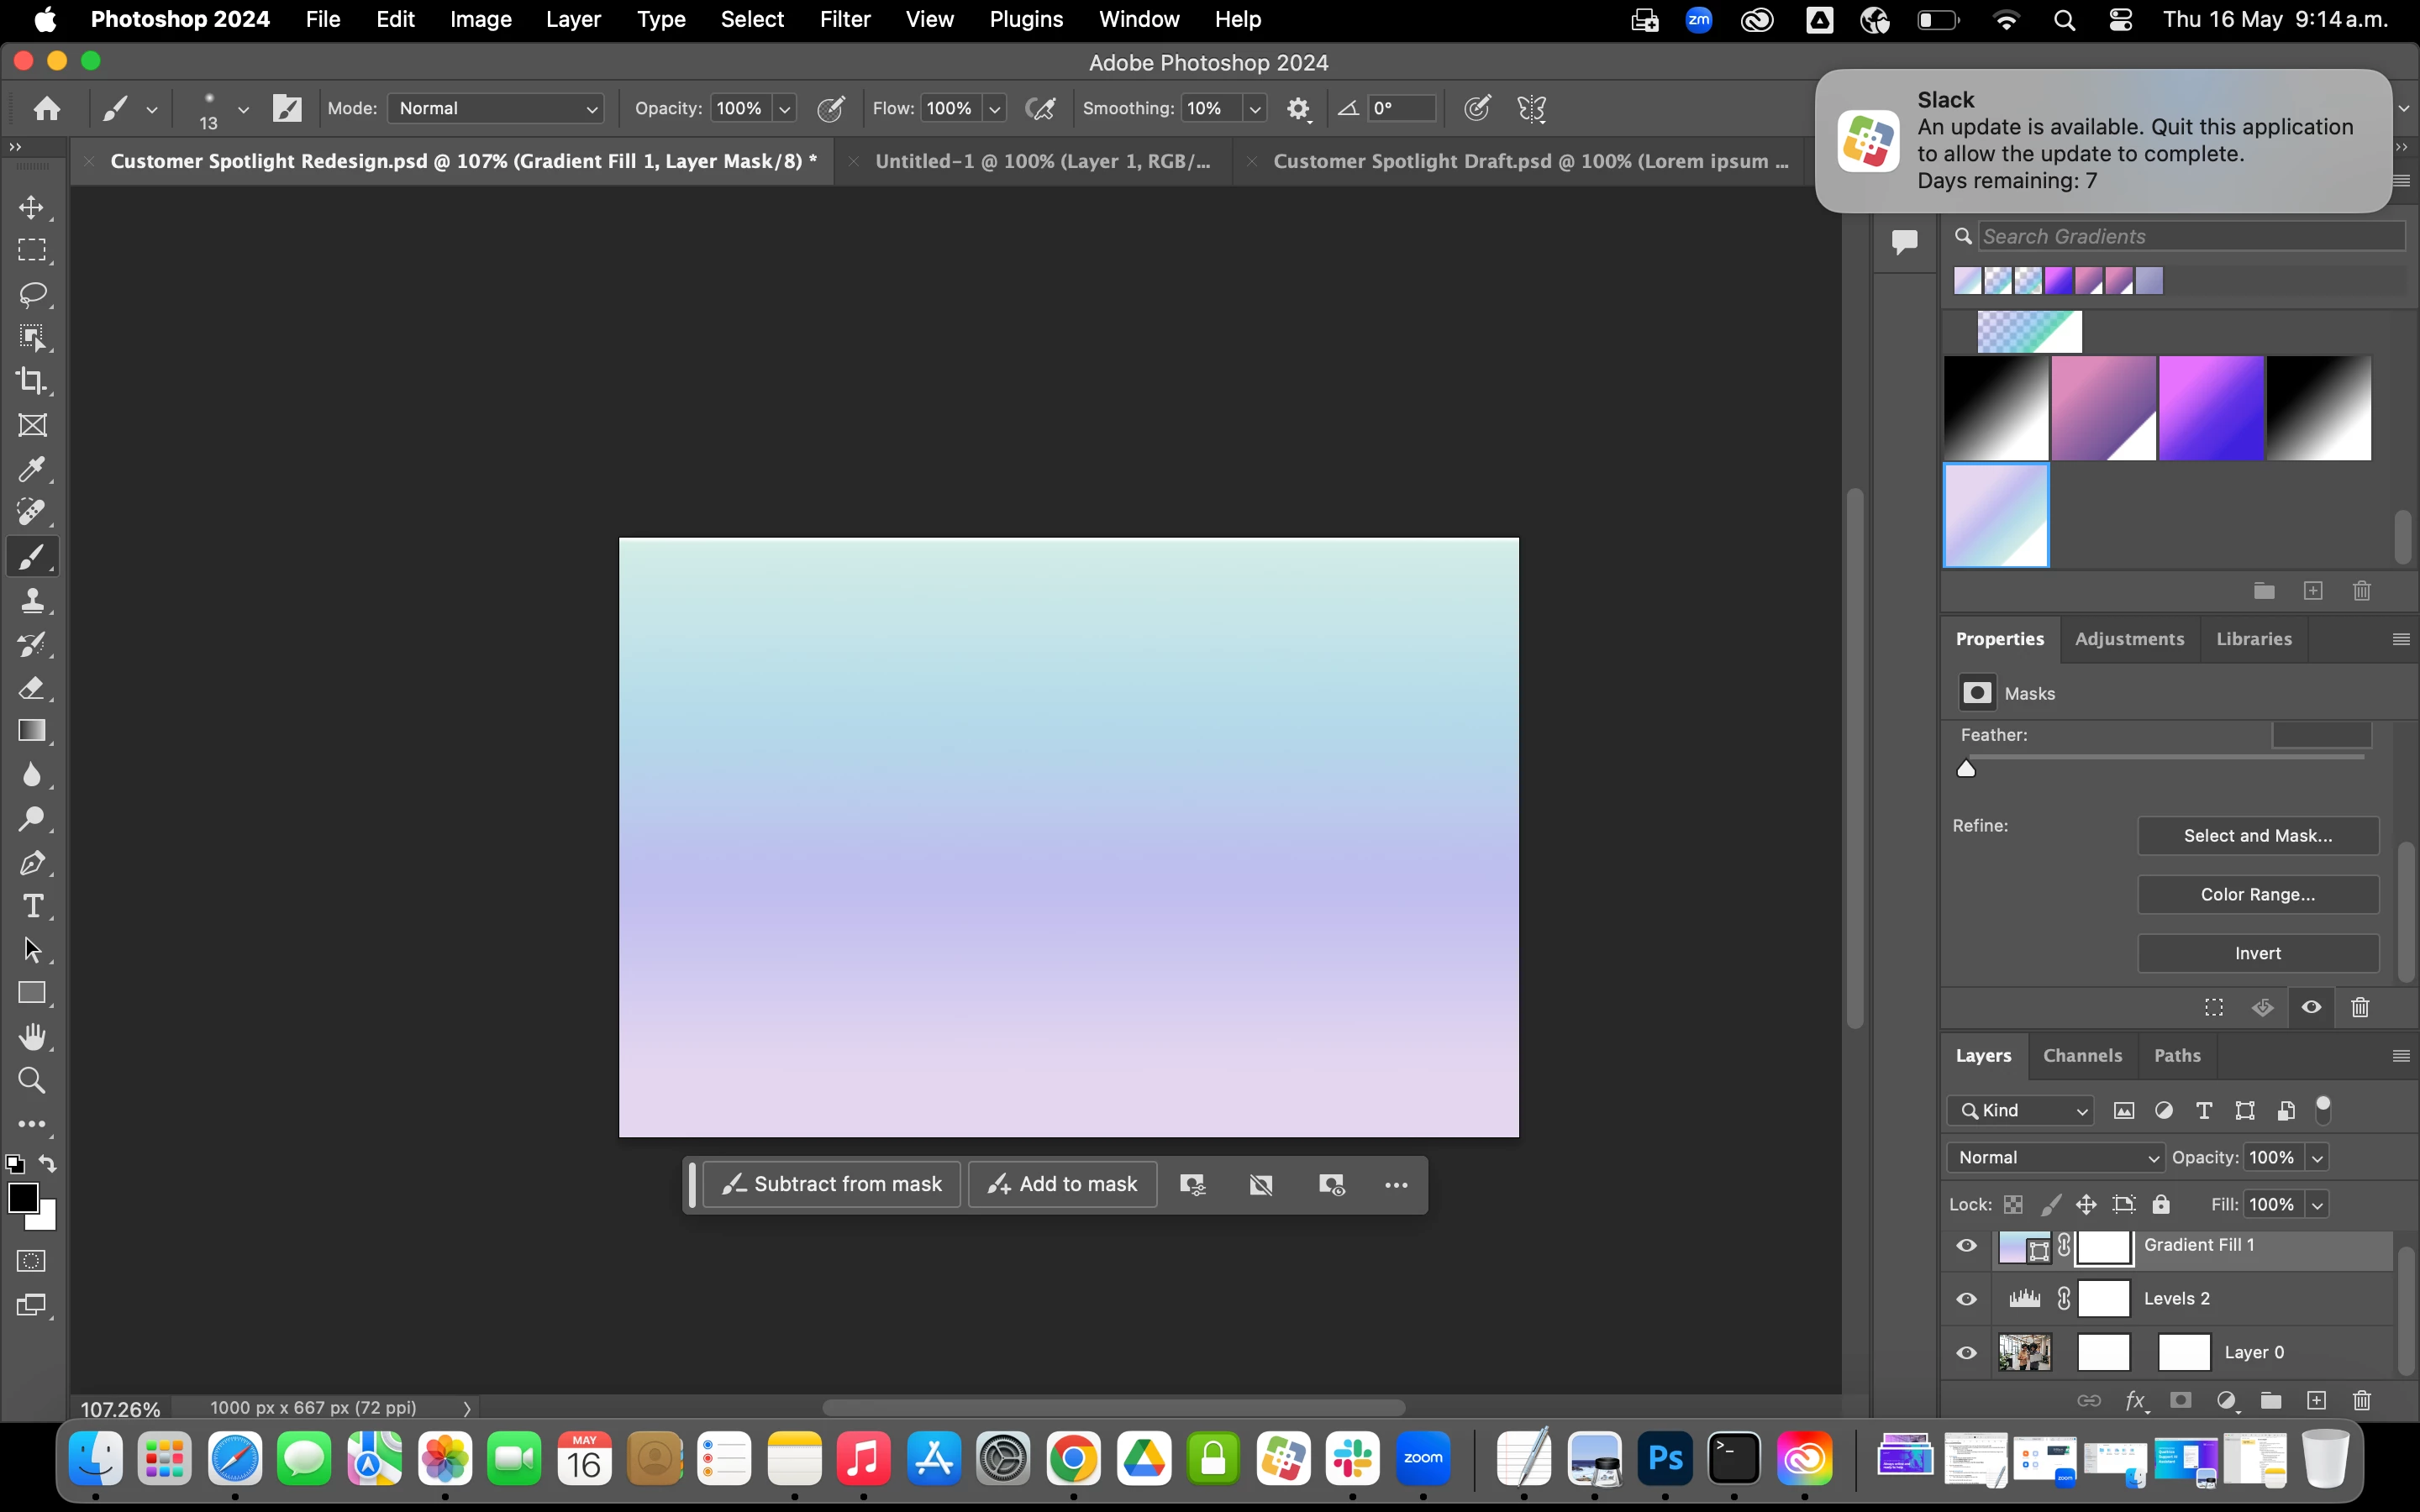
Task: Click the Zoom tool
Action: [x=32, y=1080]
